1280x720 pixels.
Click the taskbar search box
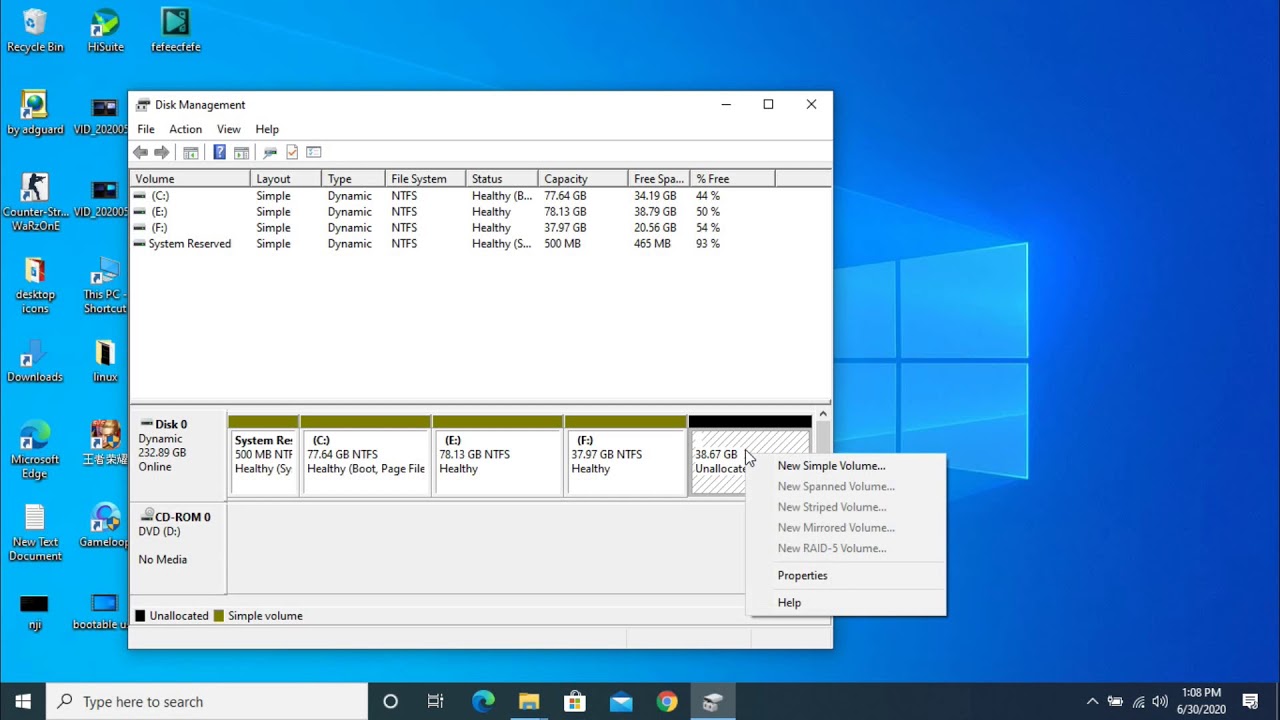click(207, 701)
